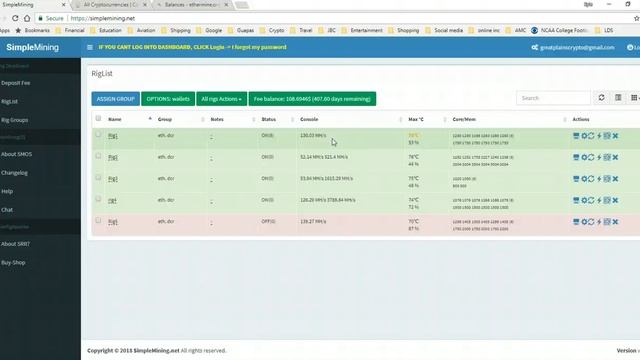Open the gear settings icon for the 126.29 MH/s rig
Viewport: 640px width, 360px height.
(584, 200)
